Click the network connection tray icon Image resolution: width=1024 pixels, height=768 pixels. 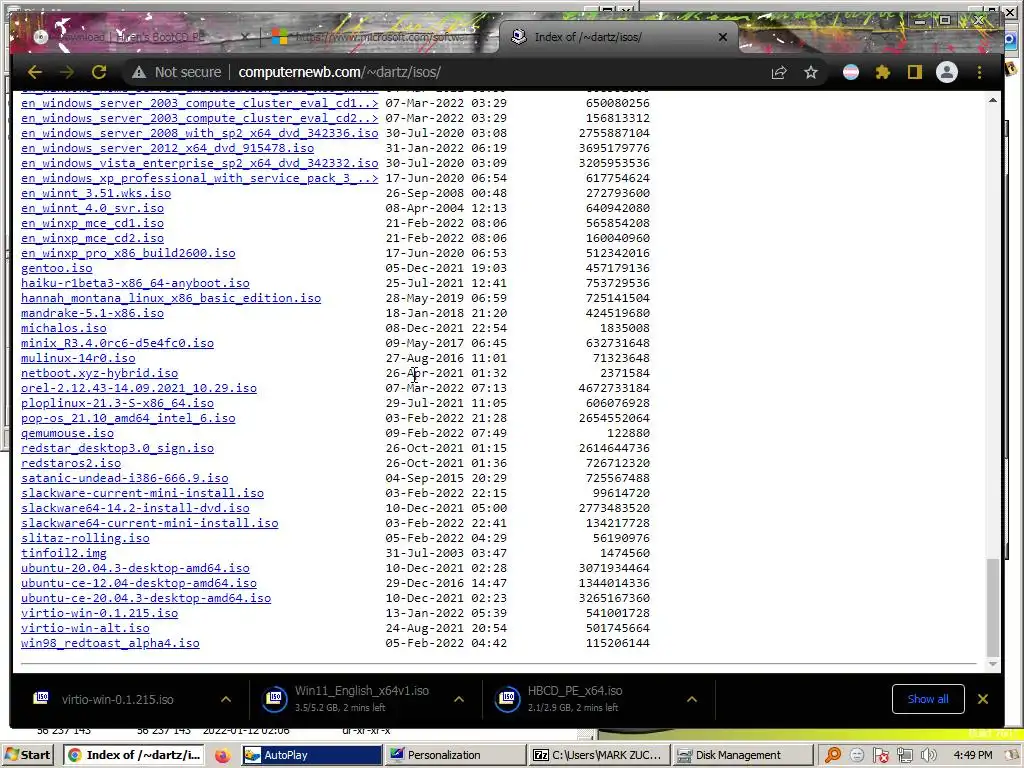[904, 756]
